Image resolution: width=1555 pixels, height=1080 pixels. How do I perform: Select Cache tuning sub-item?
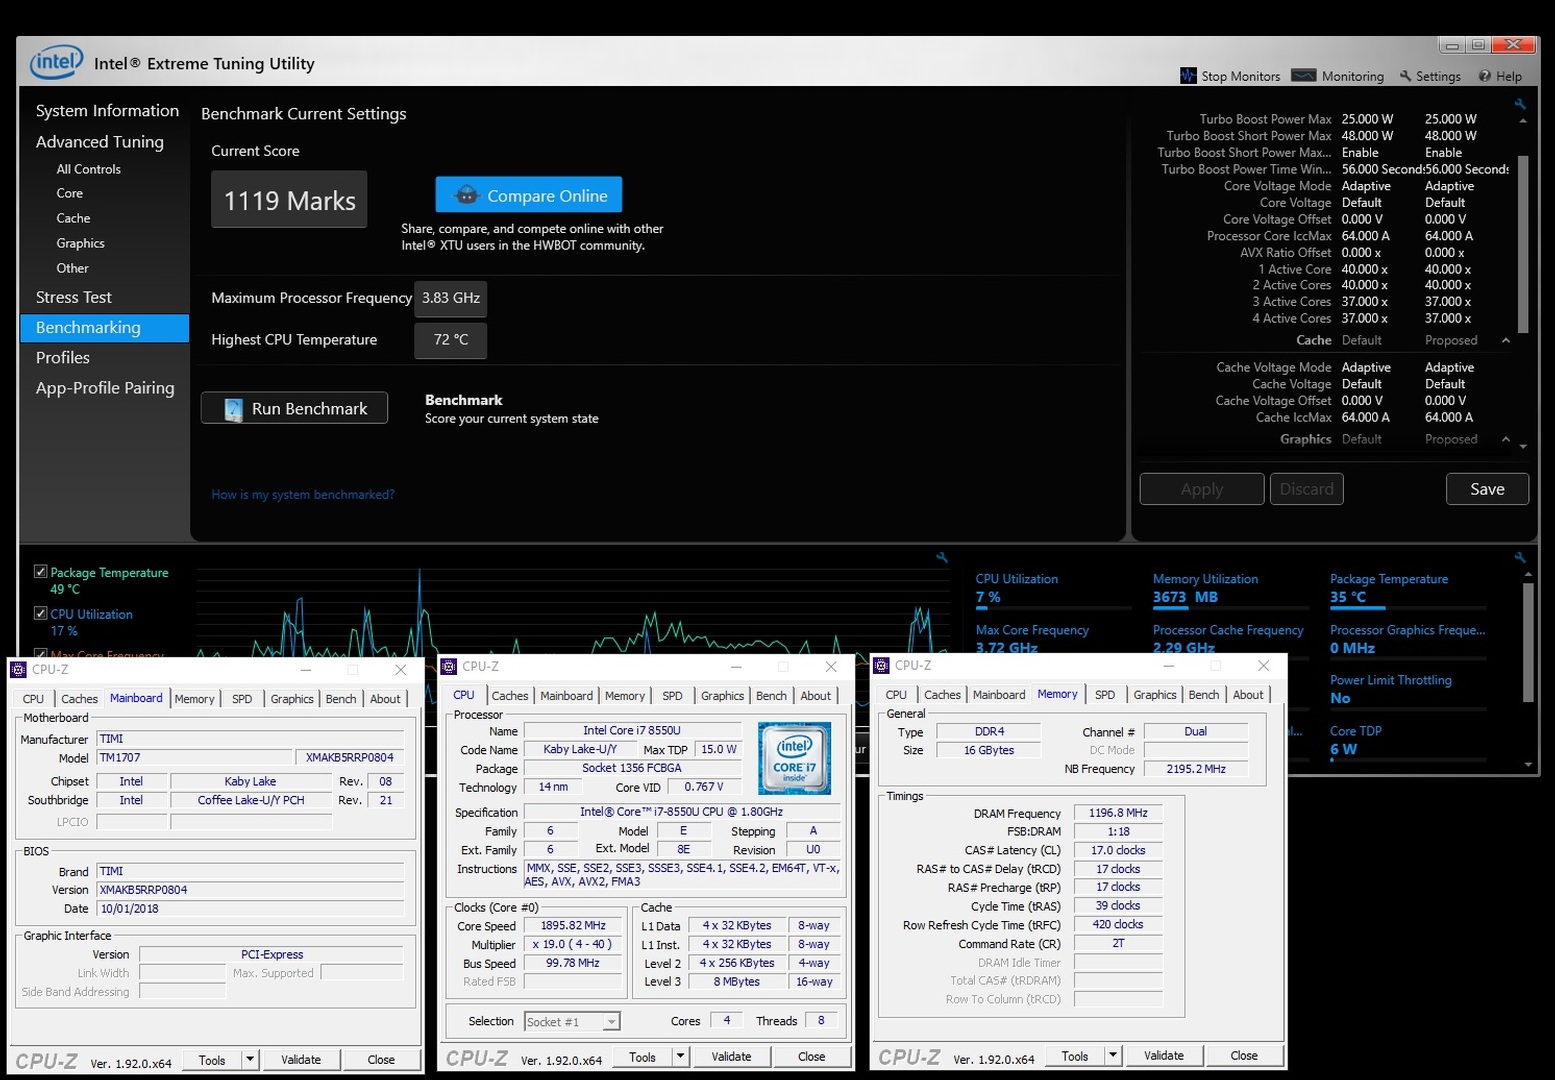[x=73, y=218]
